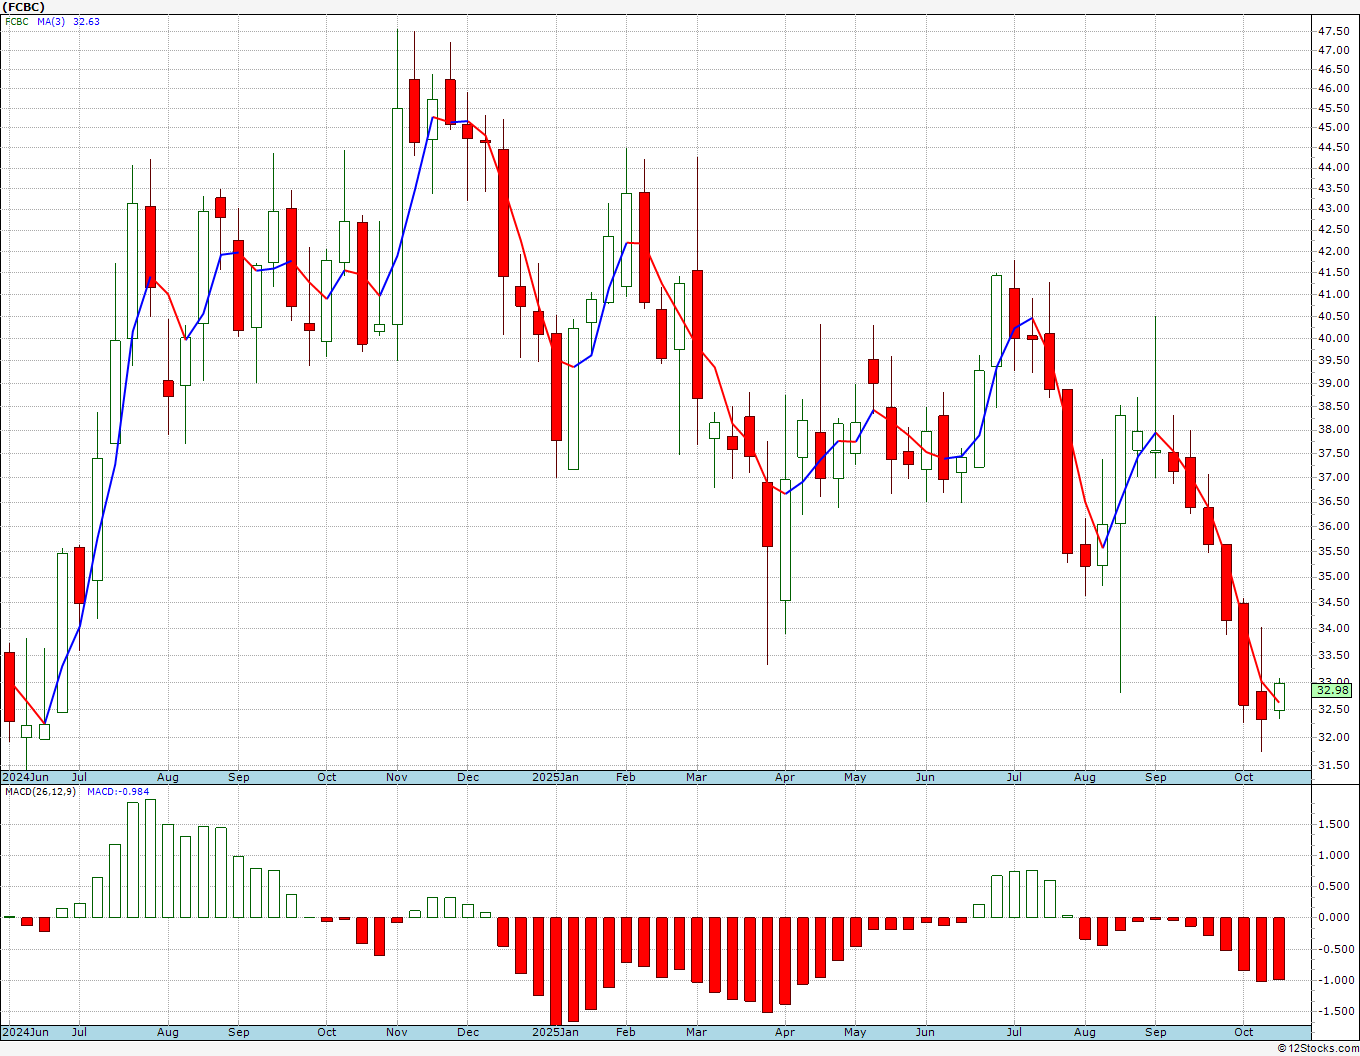Select the 45.00 price axis label
Viewport: 1360px width, 1056px height.
(x=1333, y=127)
